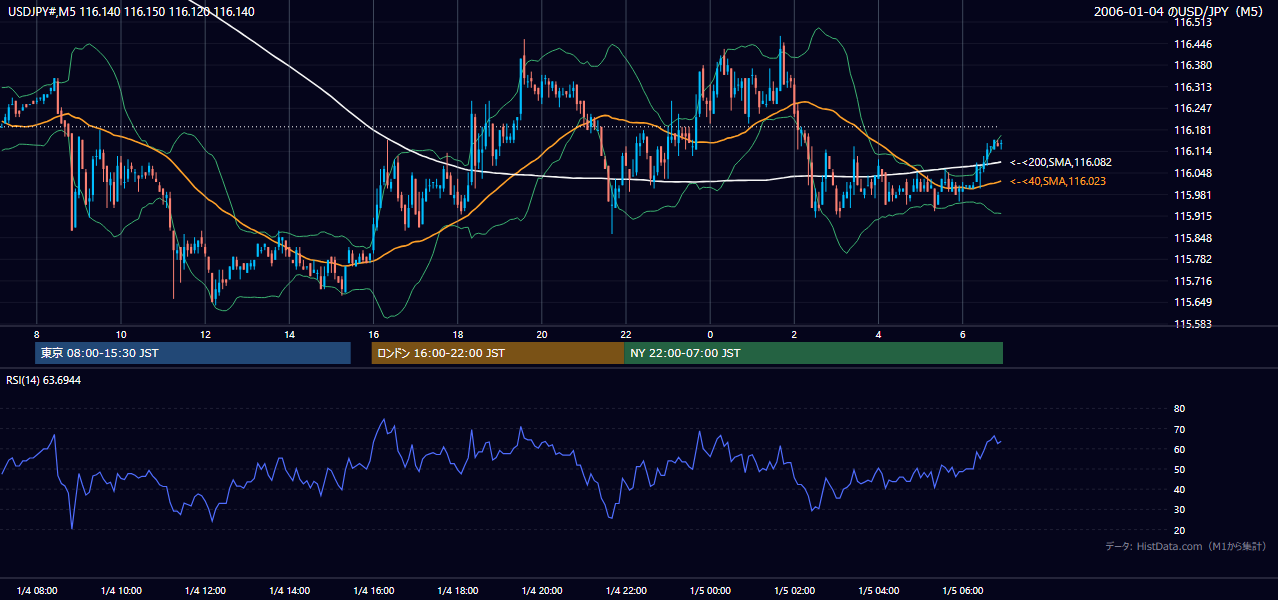Select the 東京 08:00-15:30 JST session bar

[193, 353]
